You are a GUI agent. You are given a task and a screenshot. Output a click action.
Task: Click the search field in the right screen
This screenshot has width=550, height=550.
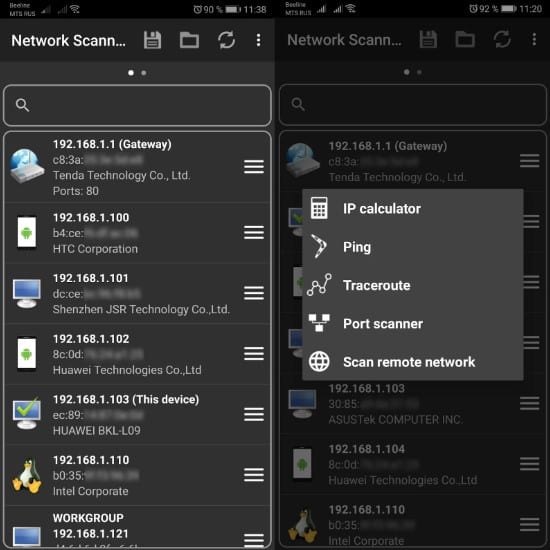[x=413, y=104]
